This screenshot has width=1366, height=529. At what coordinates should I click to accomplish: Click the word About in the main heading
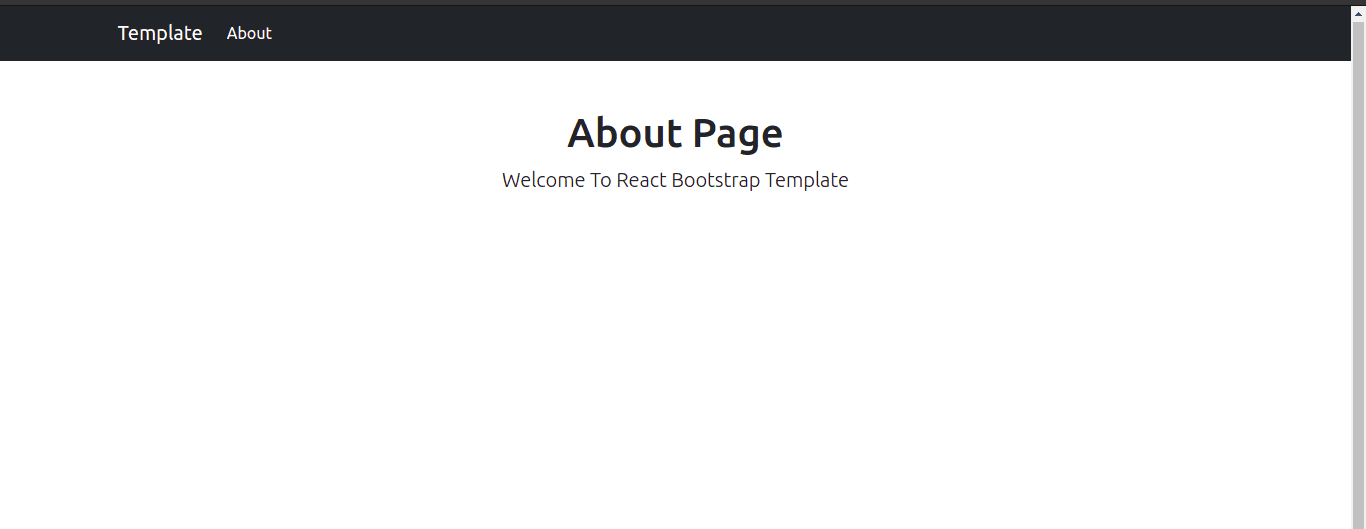[x=624, y=133]
